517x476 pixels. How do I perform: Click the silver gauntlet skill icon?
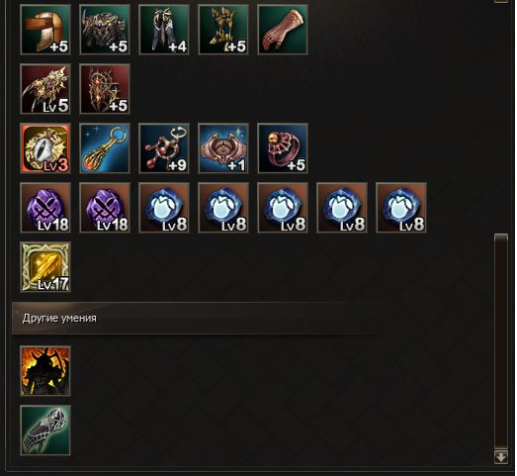tap(45, 430)
